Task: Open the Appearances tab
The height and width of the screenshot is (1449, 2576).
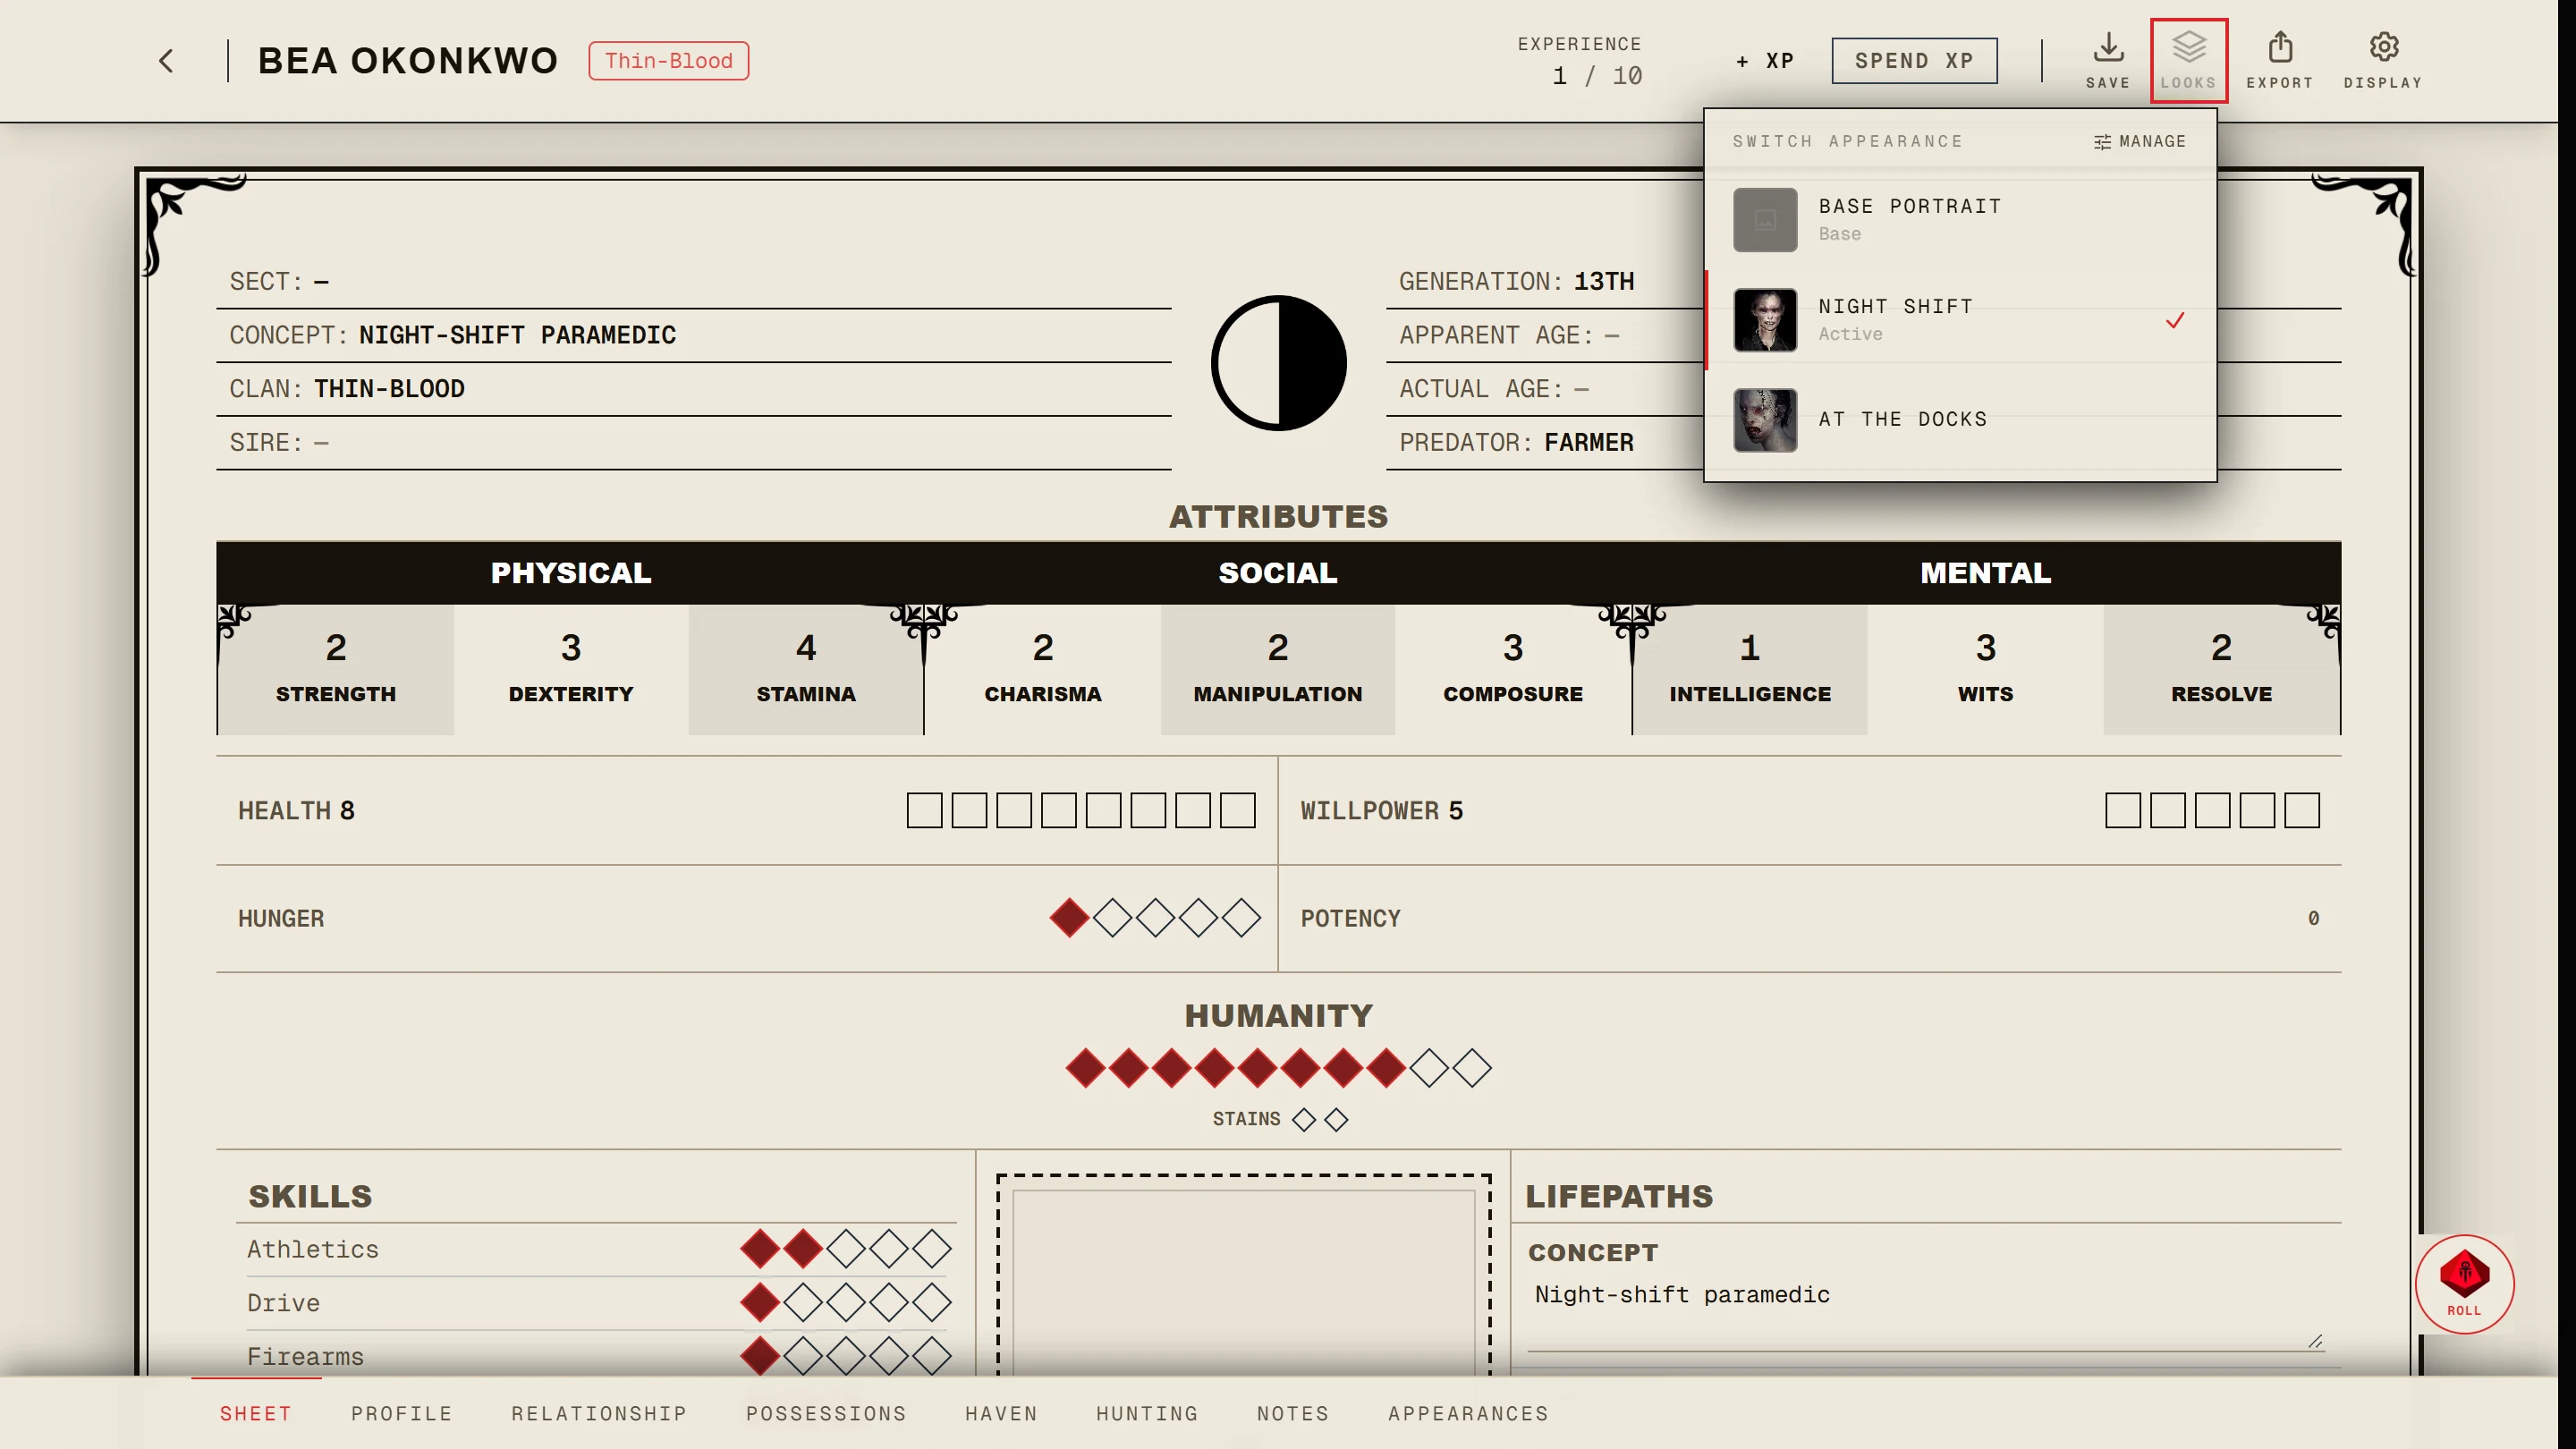Action: (x=1468, y=1413)
